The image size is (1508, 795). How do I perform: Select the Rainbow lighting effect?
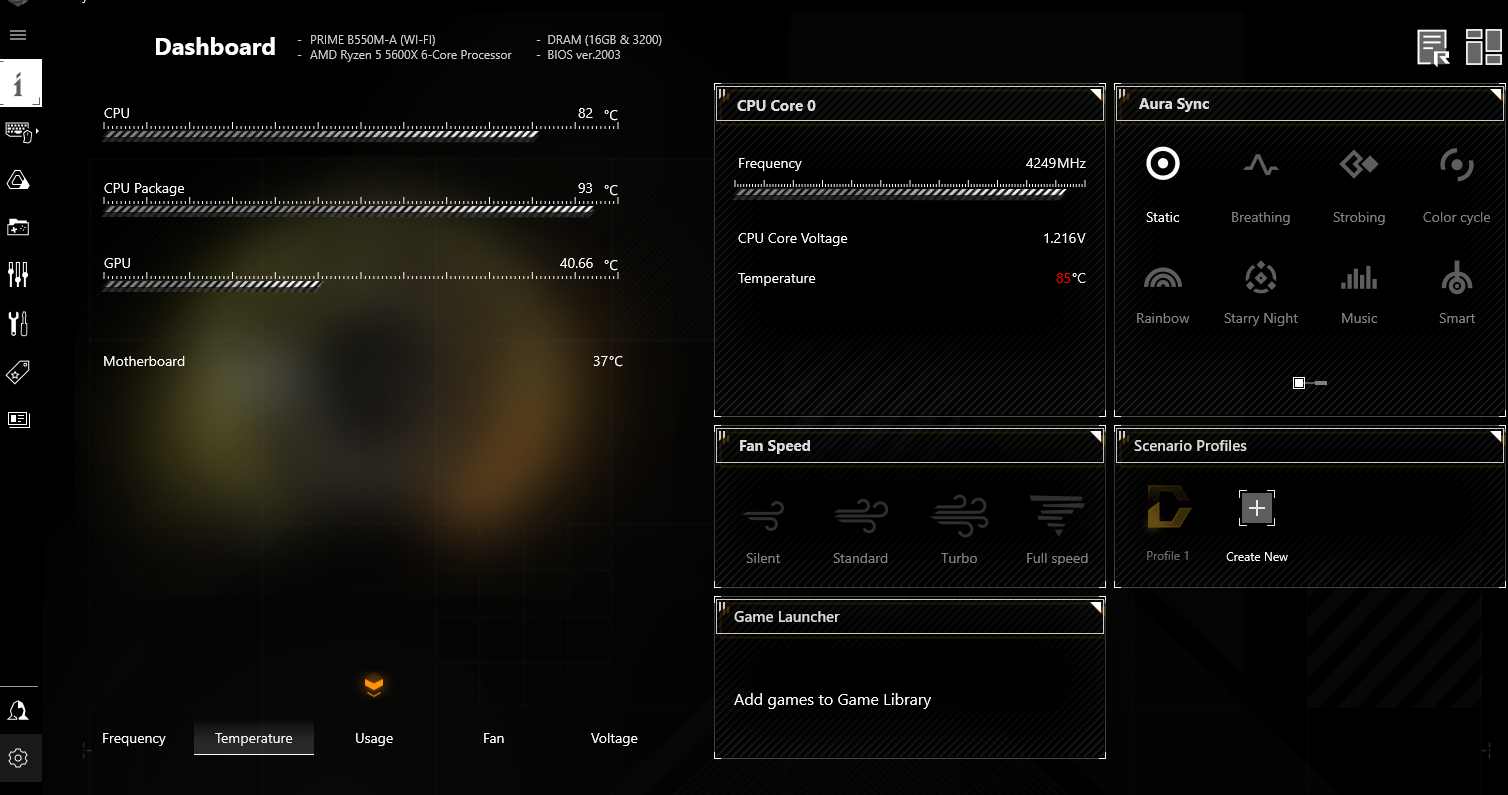1163,293
